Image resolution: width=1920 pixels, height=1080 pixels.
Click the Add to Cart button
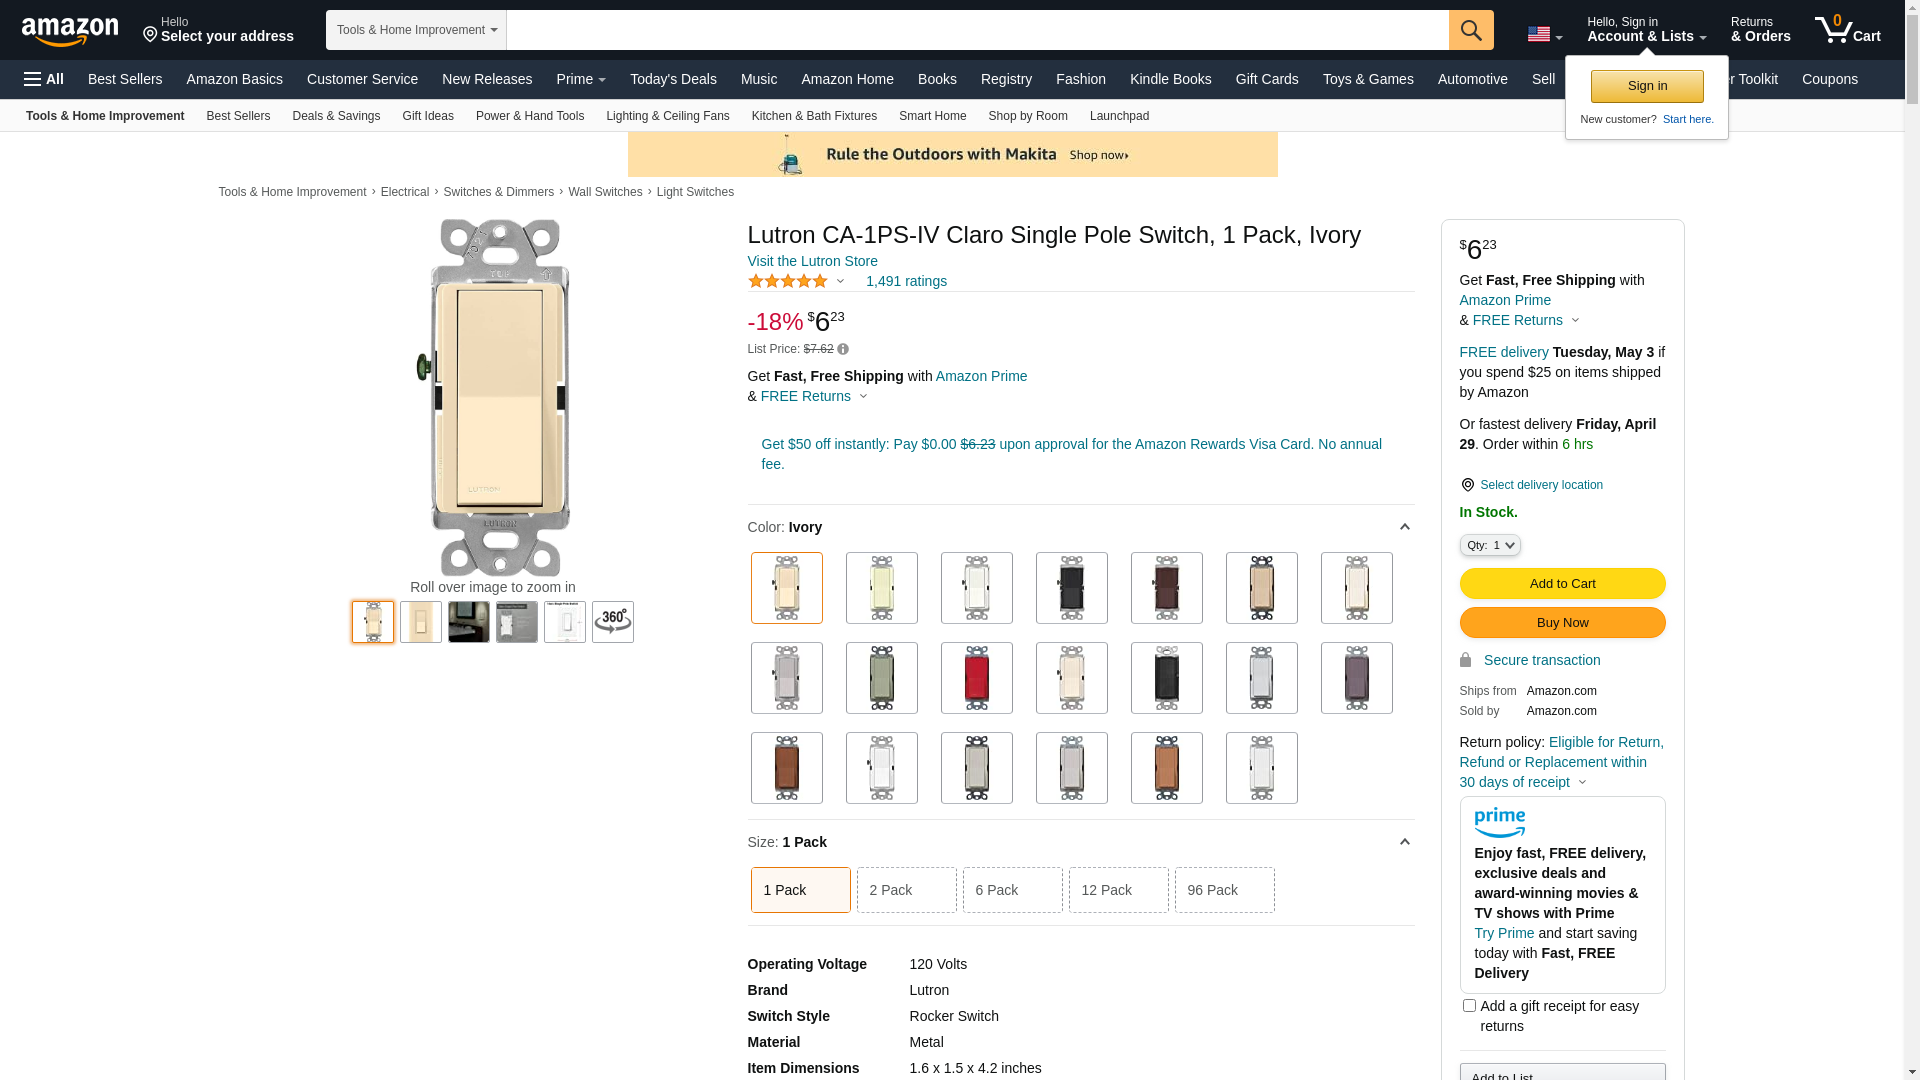(1562, 584)
